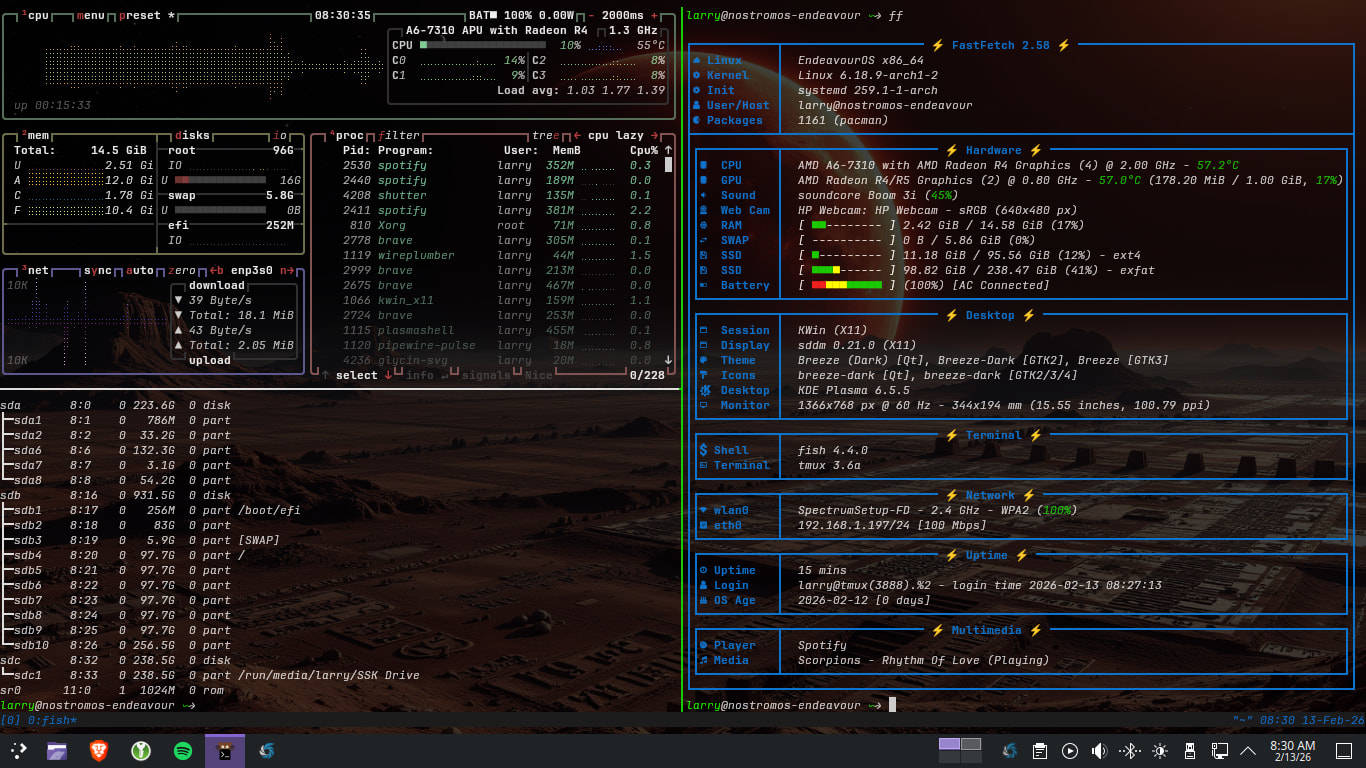Click the process list scrollbar down arrow
This screenshot has height=768, width=1366.
pos(668,360)
